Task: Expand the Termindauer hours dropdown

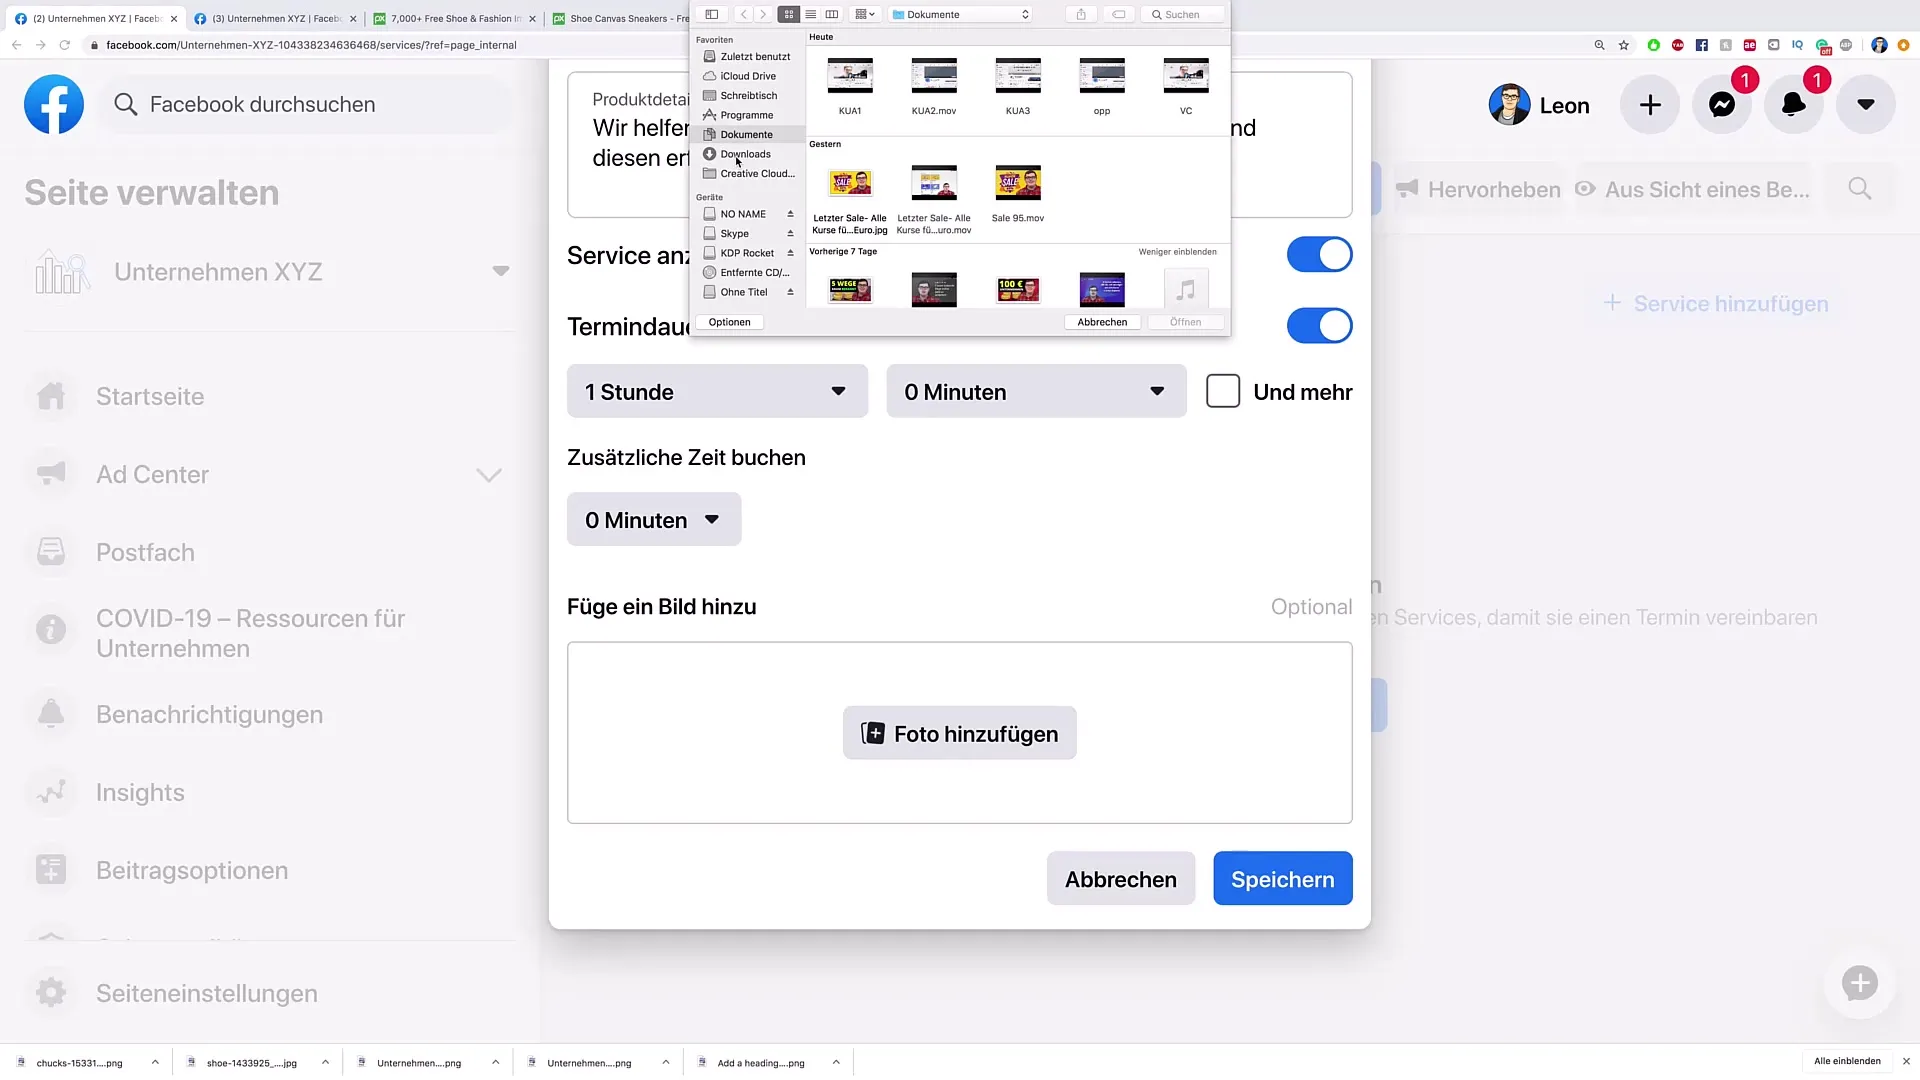Action: [x=716, y=392]
